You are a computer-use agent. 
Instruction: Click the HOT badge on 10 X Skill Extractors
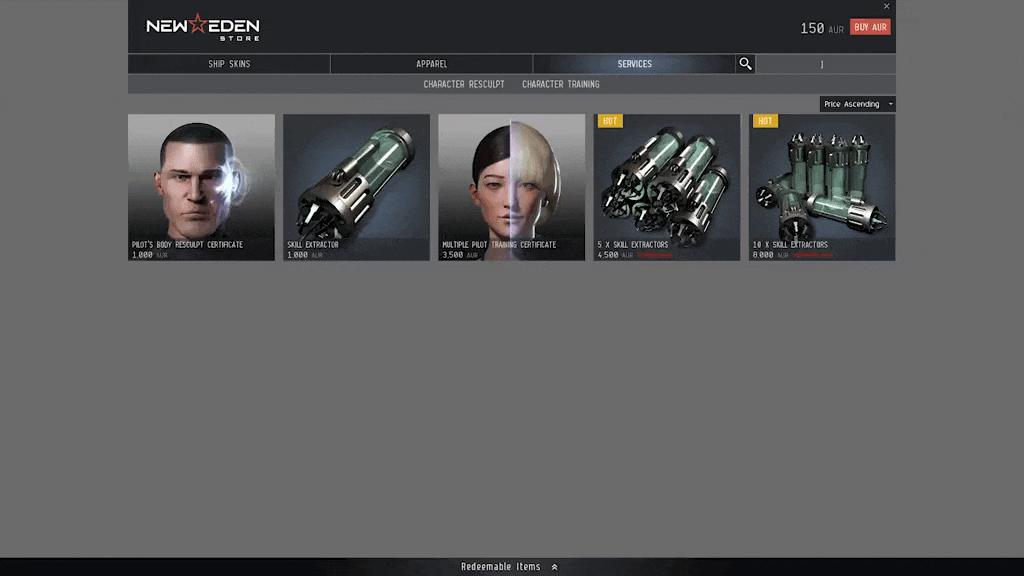pyautogui.click(x=764, y=121)
